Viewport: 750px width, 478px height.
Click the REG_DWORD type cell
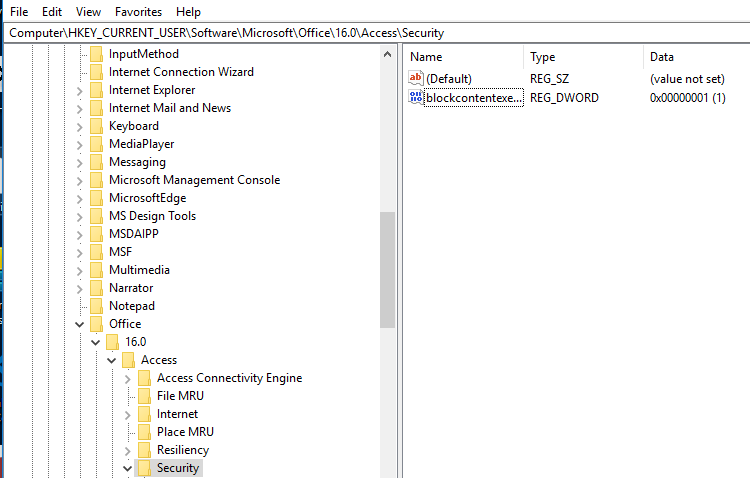click(x=564, y=98)
